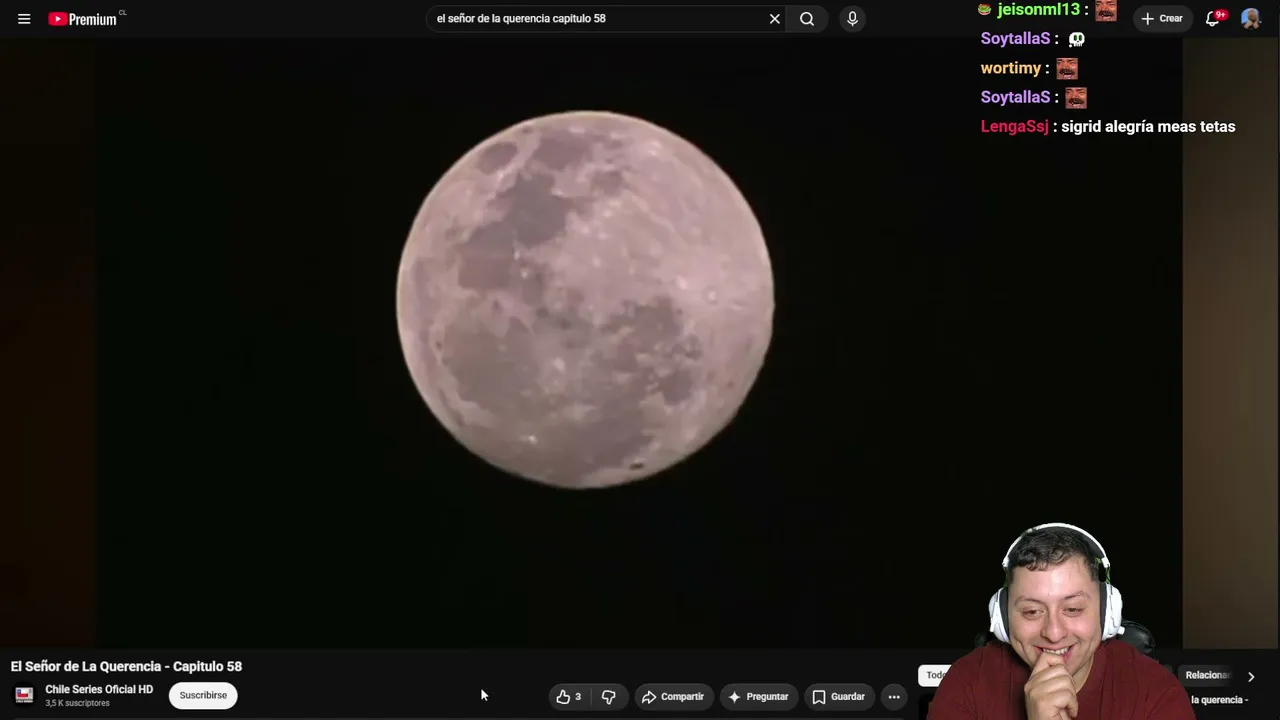Click username jeisonml13 in chat overlay
The image size is (1280, 720).
pos(1038,10)
